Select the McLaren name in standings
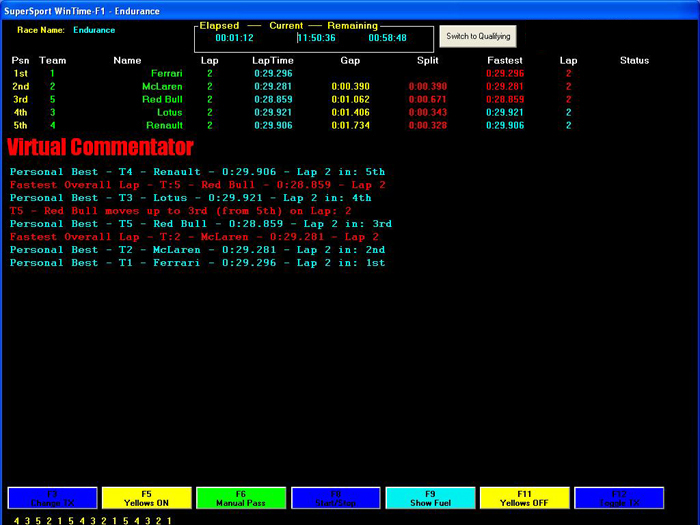The height and width of the screenshot is (525, 700). (162, 86)
